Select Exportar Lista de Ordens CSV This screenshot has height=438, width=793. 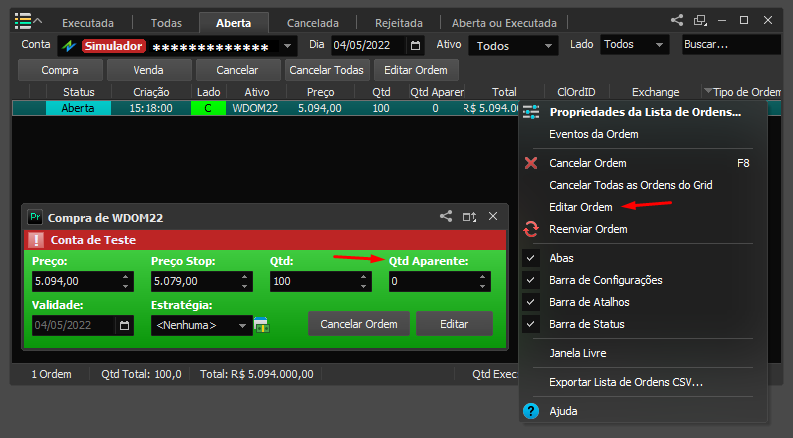[626, 382]
